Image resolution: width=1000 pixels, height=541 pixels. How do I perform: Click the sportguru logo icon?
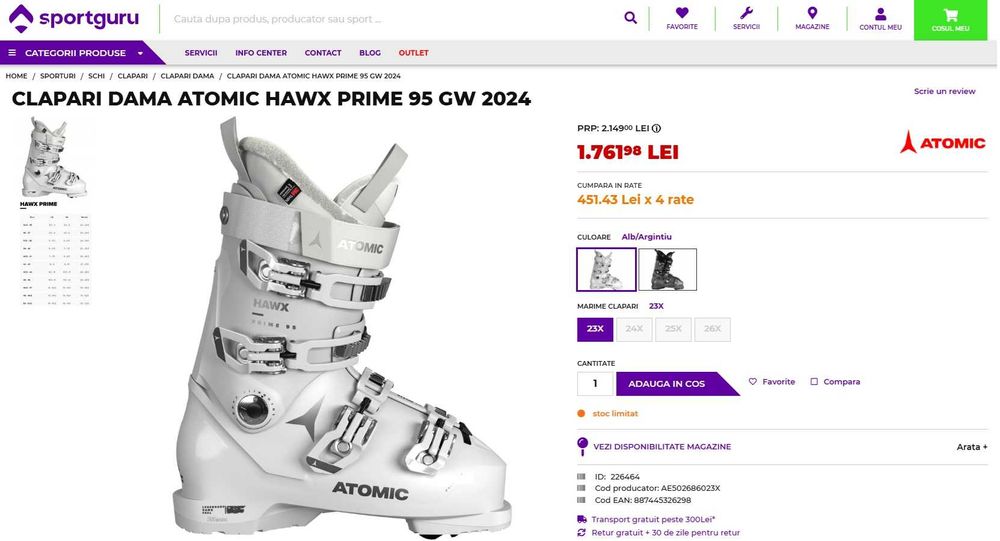tap(20, 18)
